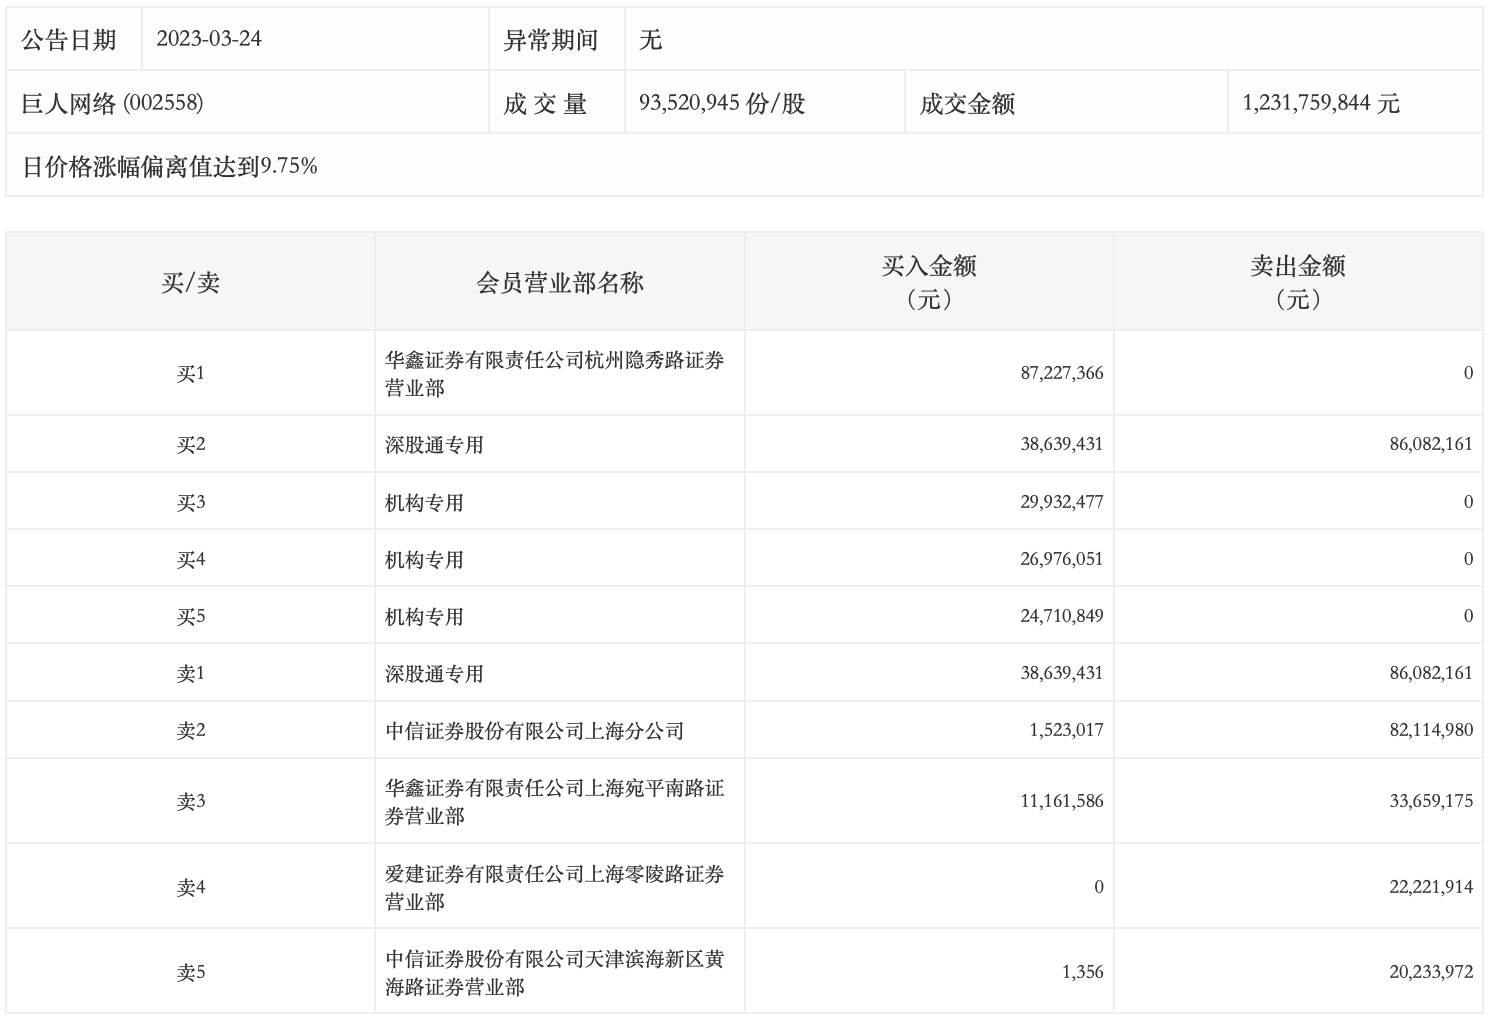Select 中信证券股份有限公司上海分公司 name

[534, 731]
